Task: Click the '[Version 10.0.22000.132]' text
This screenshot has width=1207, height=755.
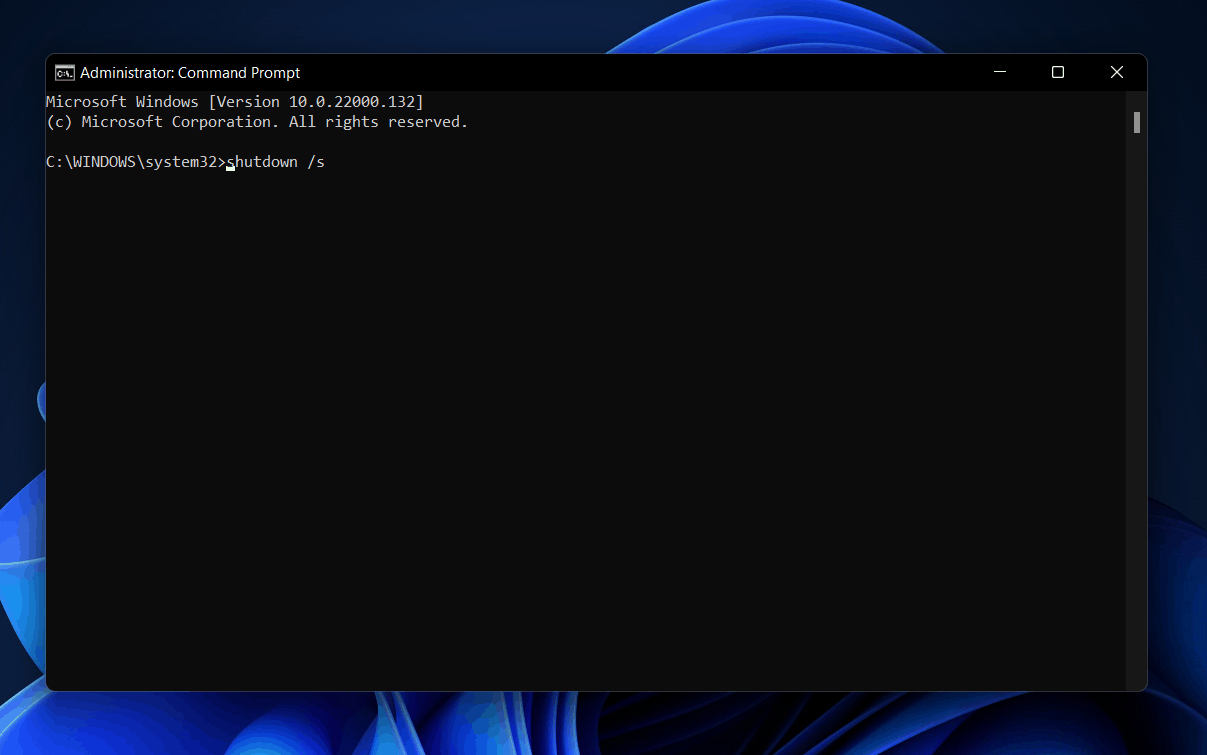Action: [x=316, y=102]
